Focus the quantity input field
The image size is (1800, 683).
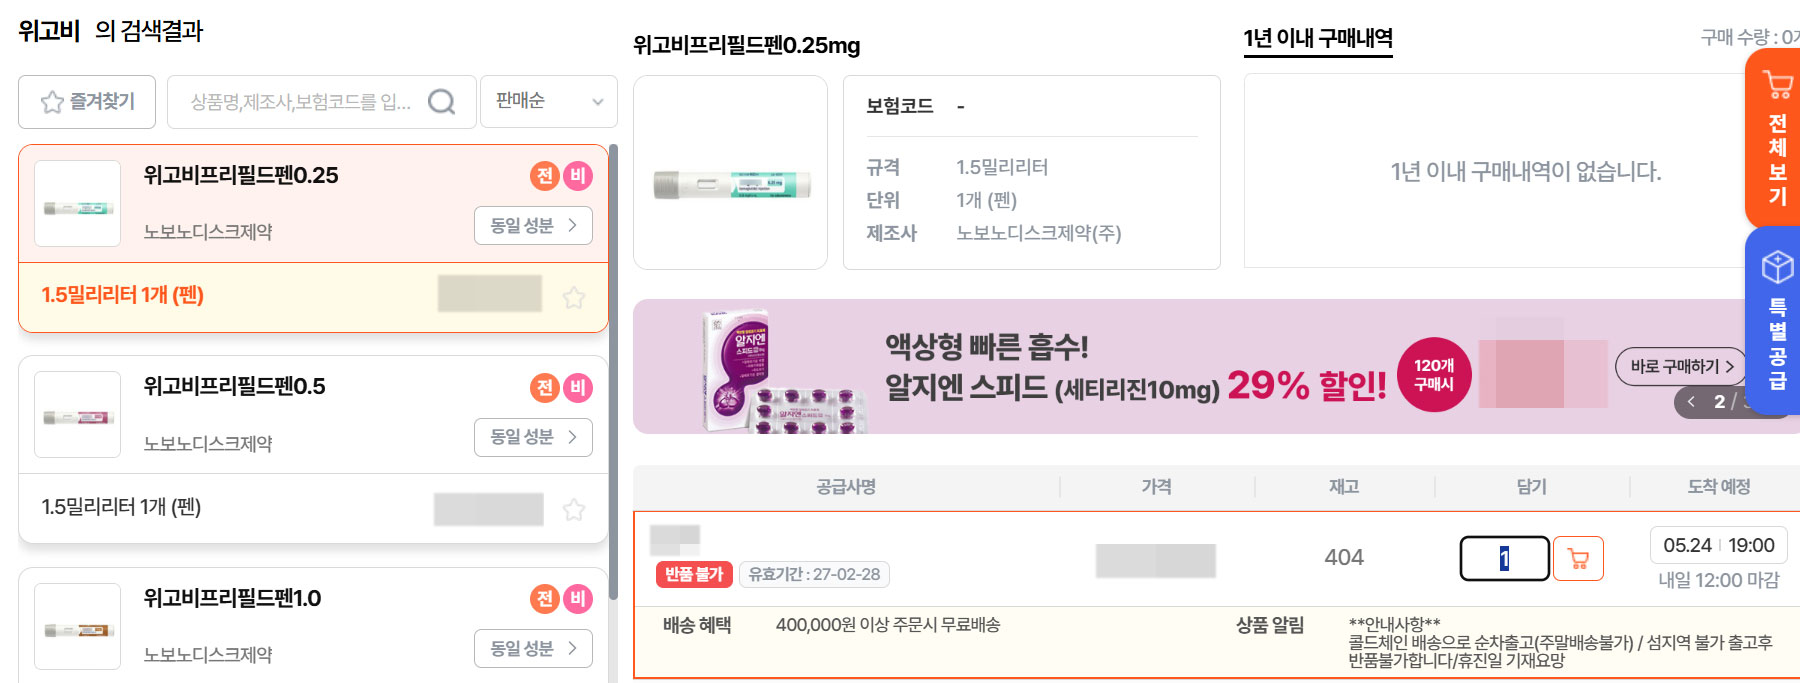tap(1505, 559)
